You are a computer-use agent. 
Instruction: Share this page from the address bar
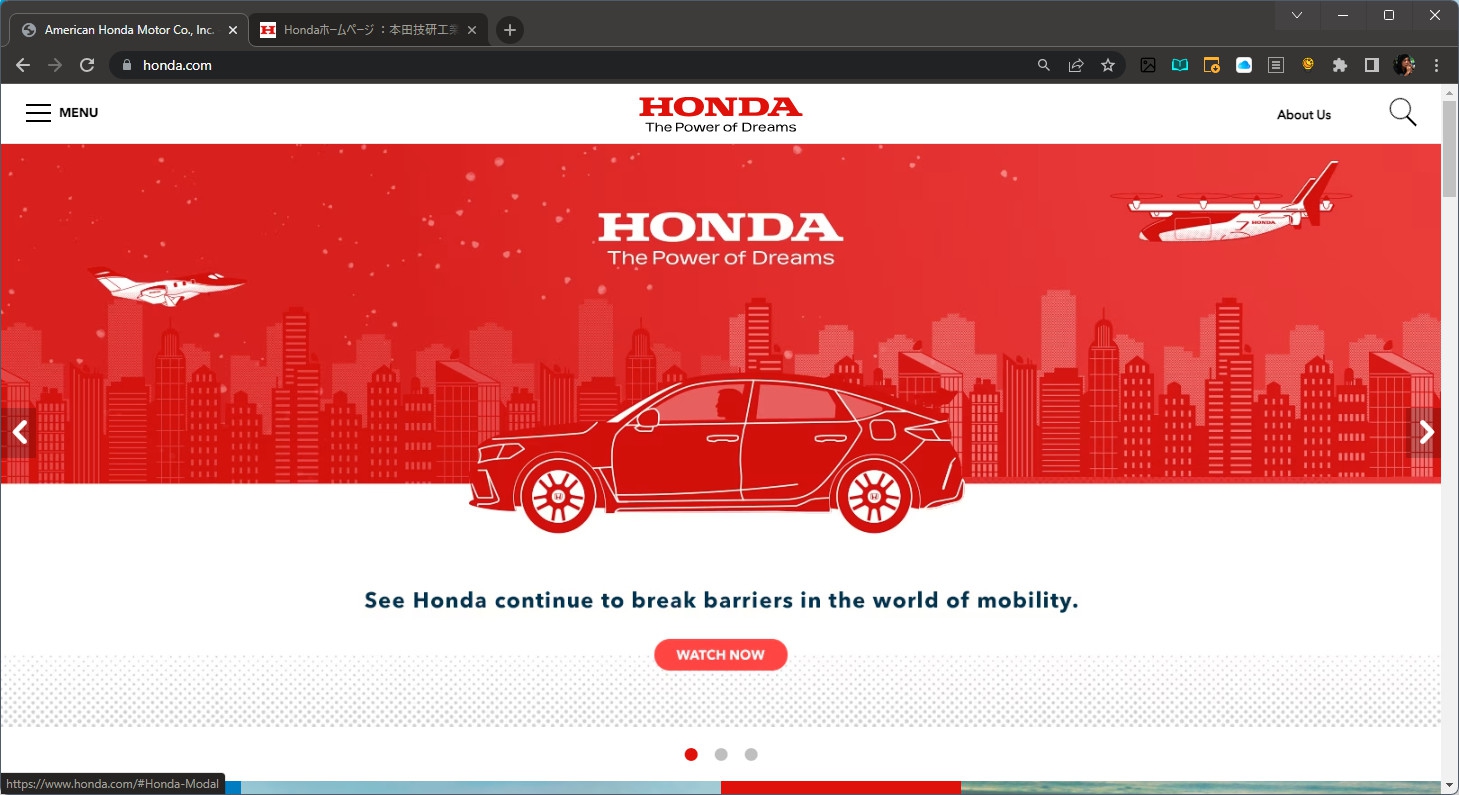[x=1076, y=65]
